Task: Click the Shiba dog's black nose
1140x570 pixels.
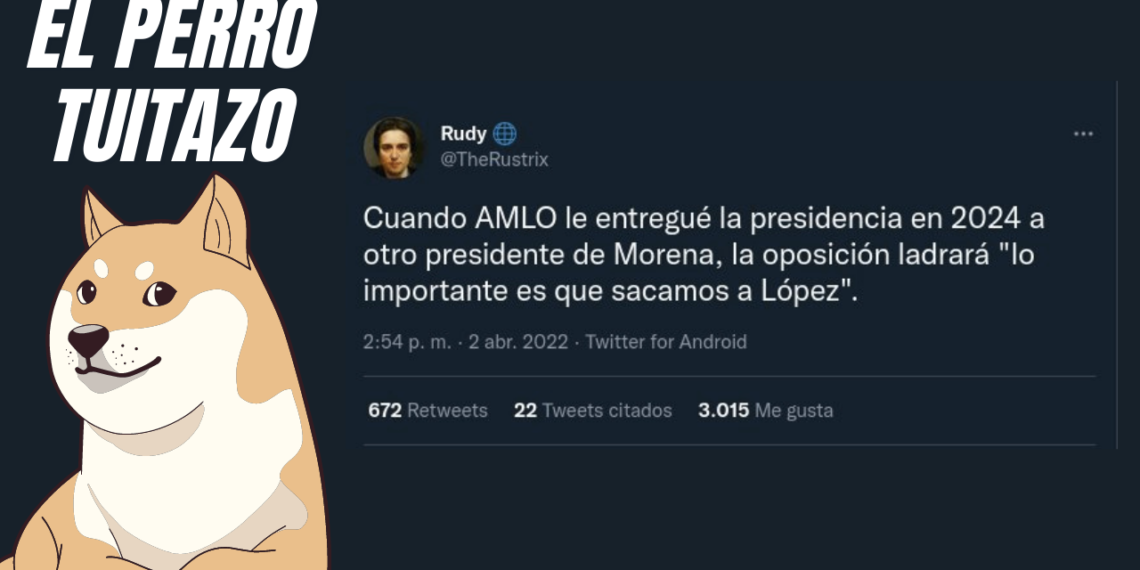Action: pyautogui.click(x=88, y=340)
